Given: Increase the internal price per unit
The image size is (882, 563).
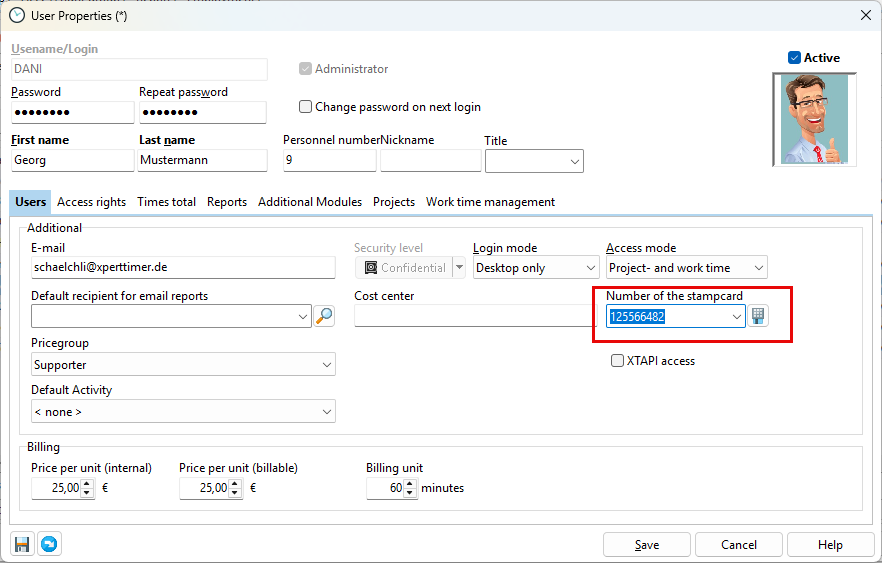Looking at the screenshot, I should pos(86,484).
